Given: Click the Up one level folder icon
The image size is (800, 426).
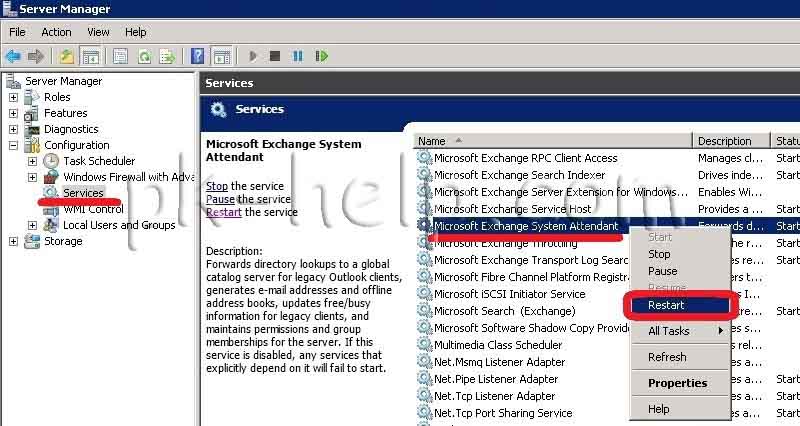Looking at the screenshot, I should (x=66, y=56).
